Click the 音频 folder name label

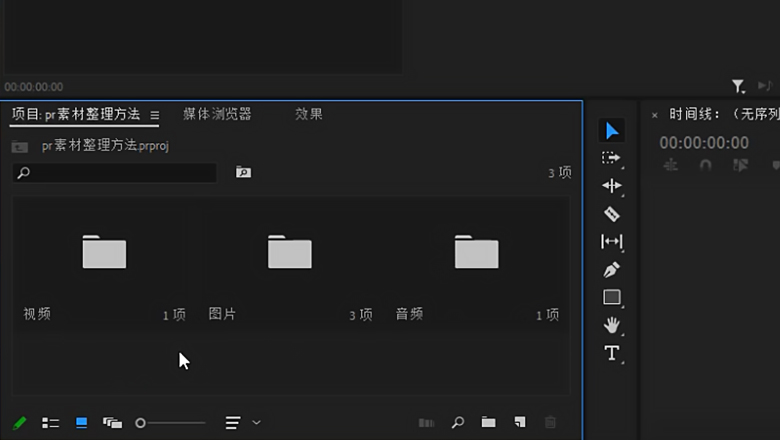pyautogui.click(x=409, y=314)
